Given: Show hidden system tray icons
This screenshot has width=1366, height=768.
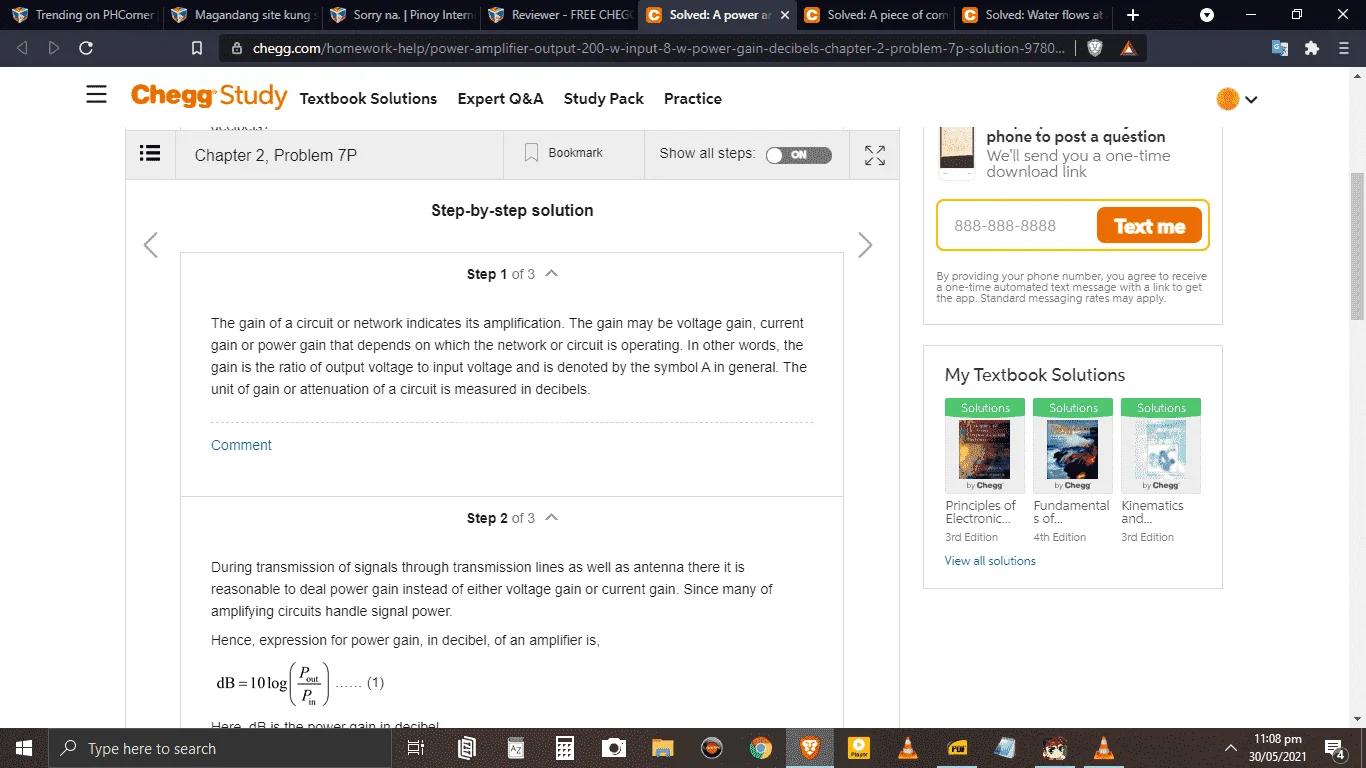Looking at the screenshot, I should 1231,748.
